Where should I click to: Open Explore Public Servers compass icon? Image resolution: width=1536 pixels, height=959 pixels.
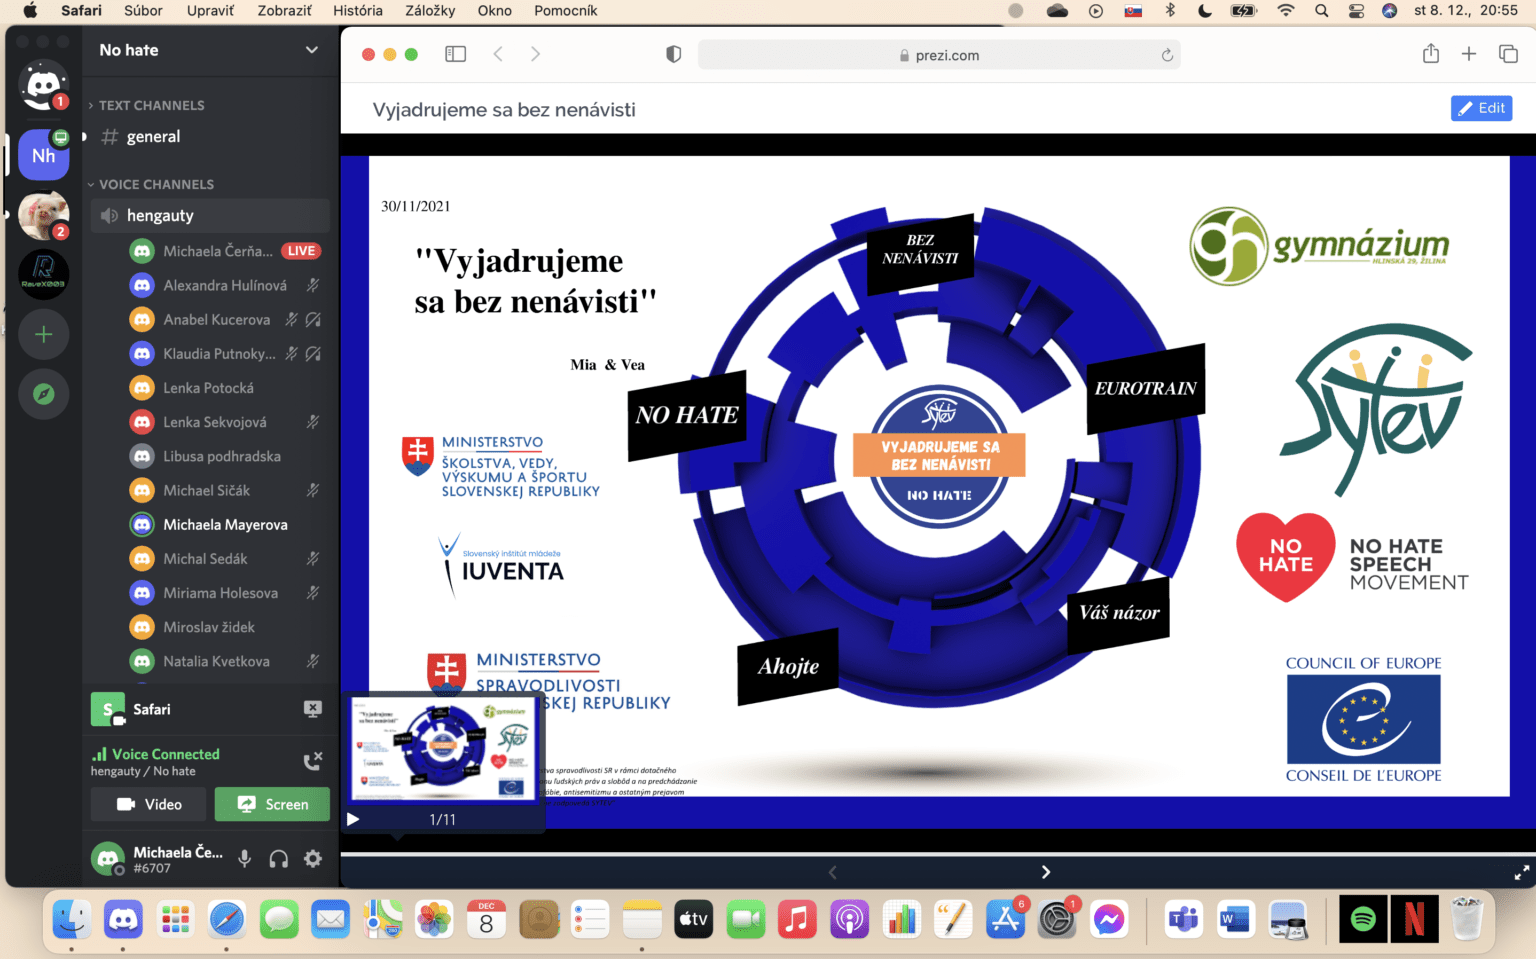pos(43,394)
